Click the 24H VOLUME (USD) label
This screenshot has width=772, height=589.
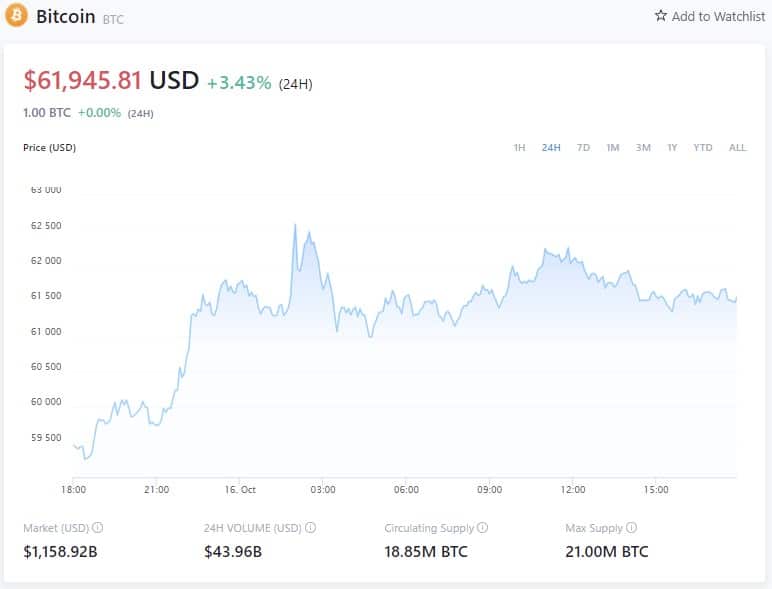pos(253,528)
